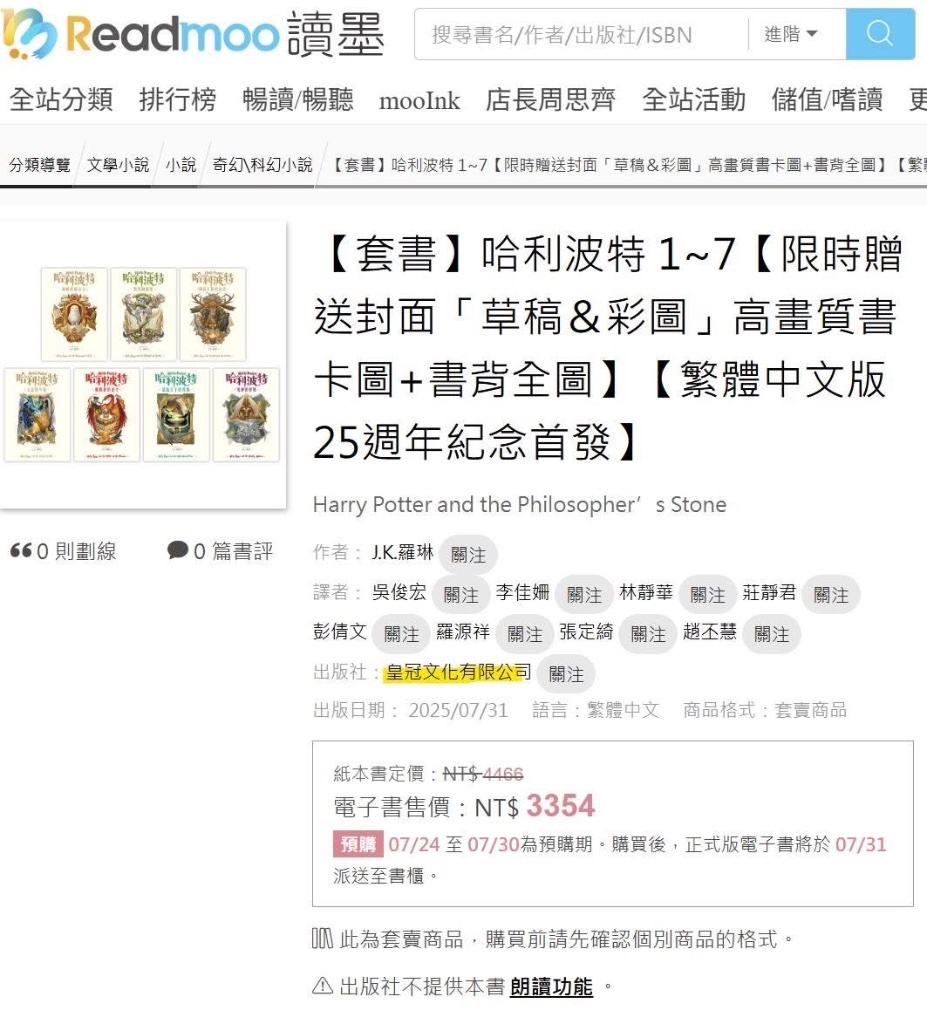Screen dimensions: 927x1024
Task: Expand the 進階 advanced search dropdown
Action: click(x=791, y=34)
